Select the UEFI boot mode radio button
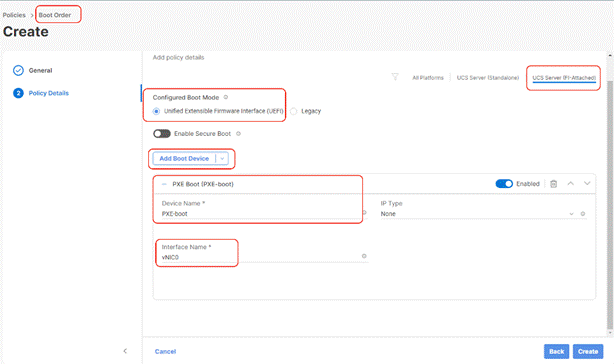614x364 pixels. pos(156,111)
